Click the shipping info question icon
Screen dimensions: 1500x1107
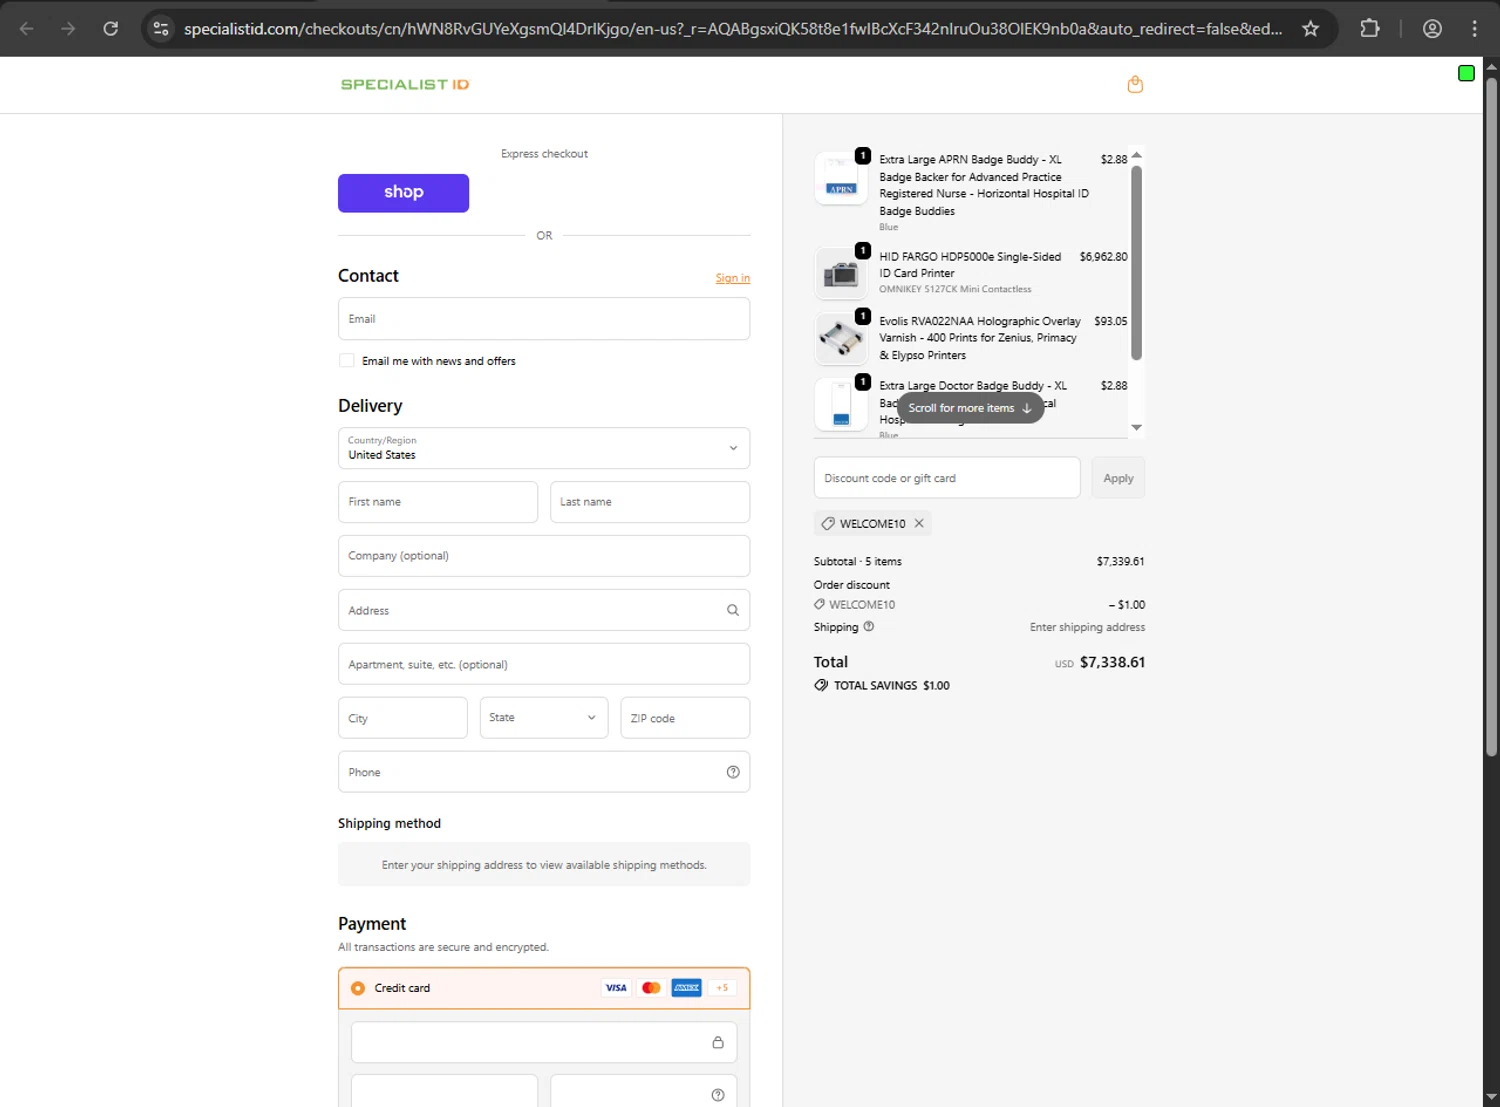[x=868, y=627]
